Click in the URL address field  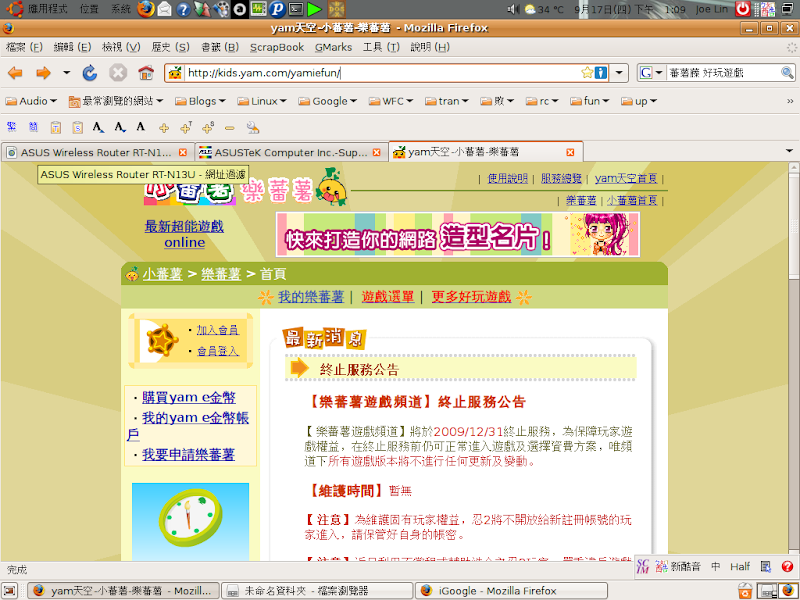click(383, 73)
